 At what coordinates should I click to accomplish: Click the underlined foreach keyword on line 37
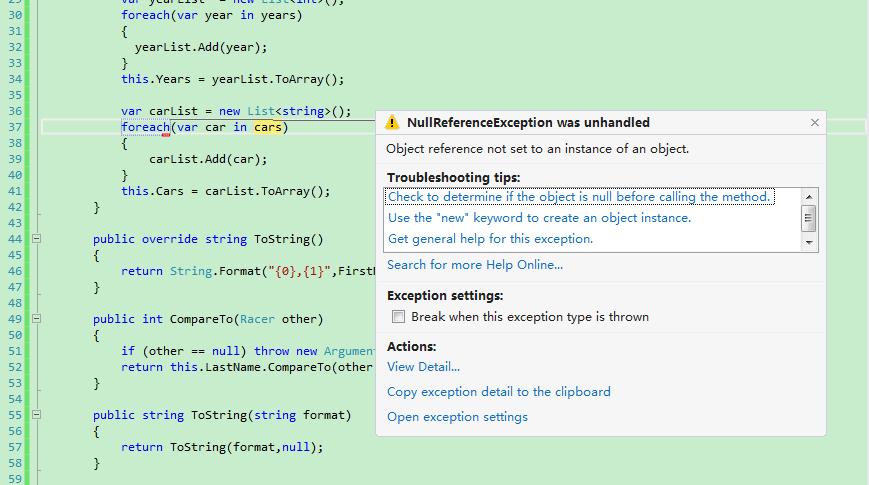click(x=145, y=127)
